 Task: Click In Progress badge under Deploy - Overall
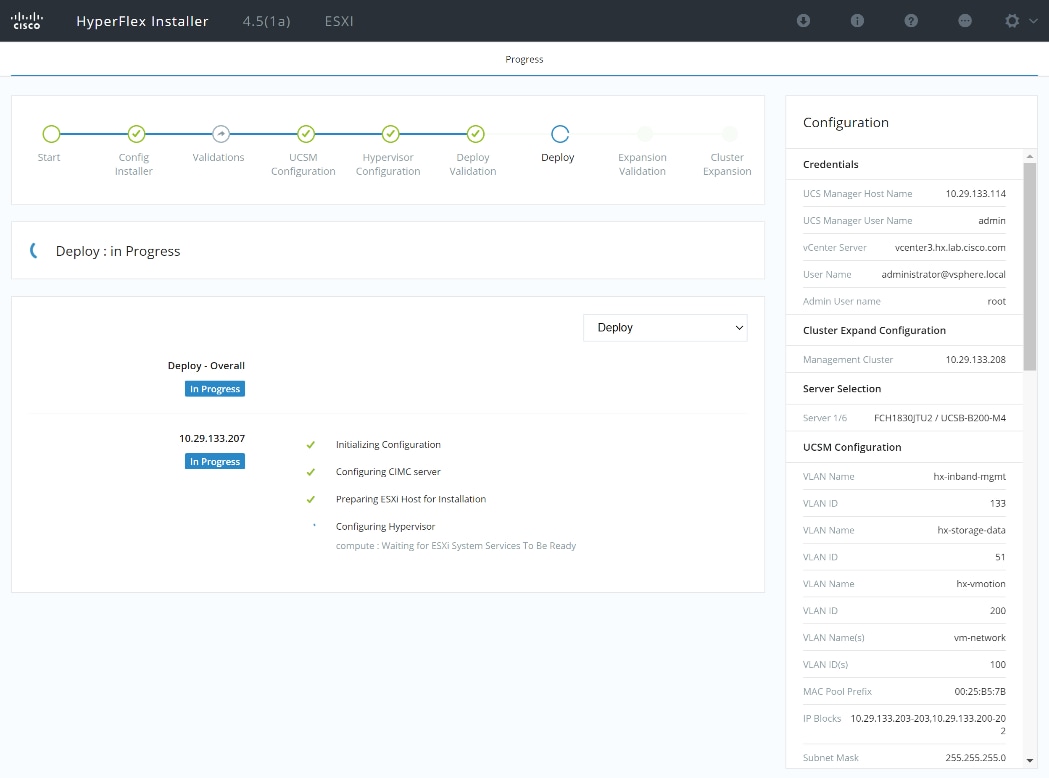(x=215, y=389)
